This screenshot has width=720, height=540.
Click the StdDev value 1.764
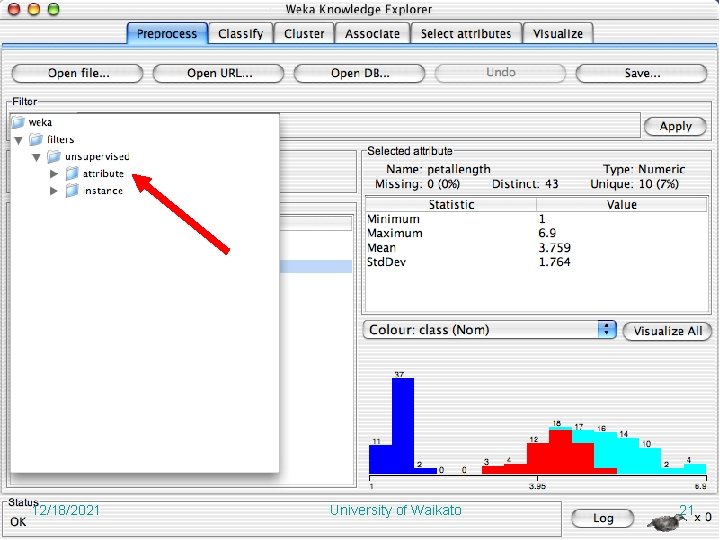tap(555, 262)
